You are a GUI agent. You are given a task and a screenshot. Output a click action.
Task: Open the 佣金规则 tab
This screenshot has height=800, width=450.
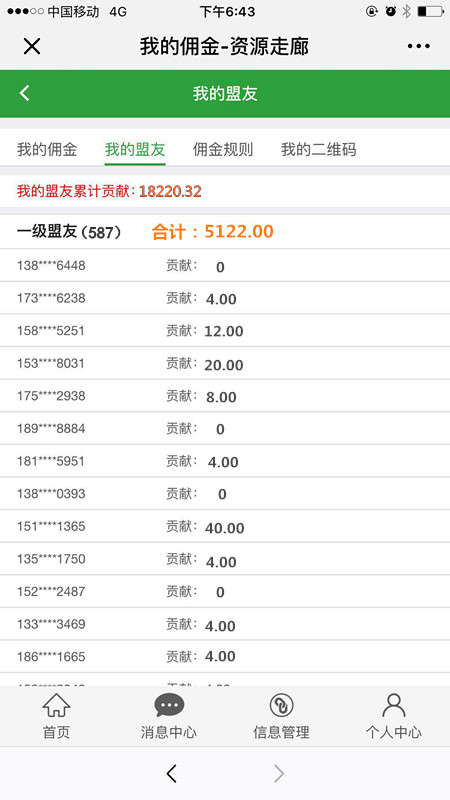coord(223,149)
